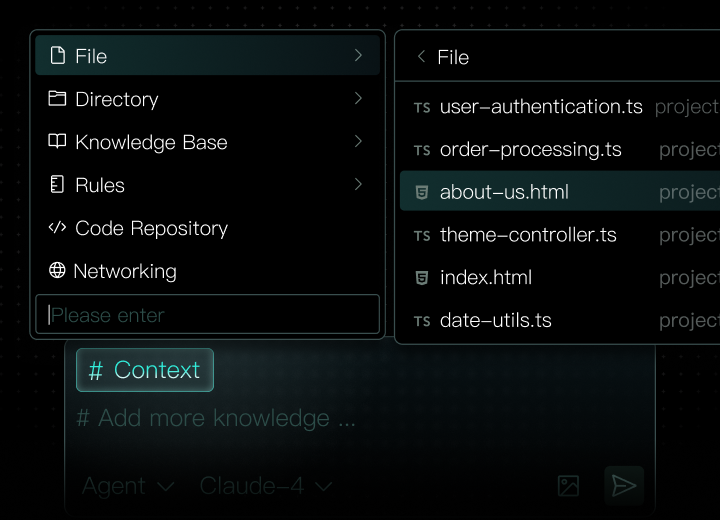Focus the "Please enter" search field
The image size is (720, 520).
[x=208, y=315]
